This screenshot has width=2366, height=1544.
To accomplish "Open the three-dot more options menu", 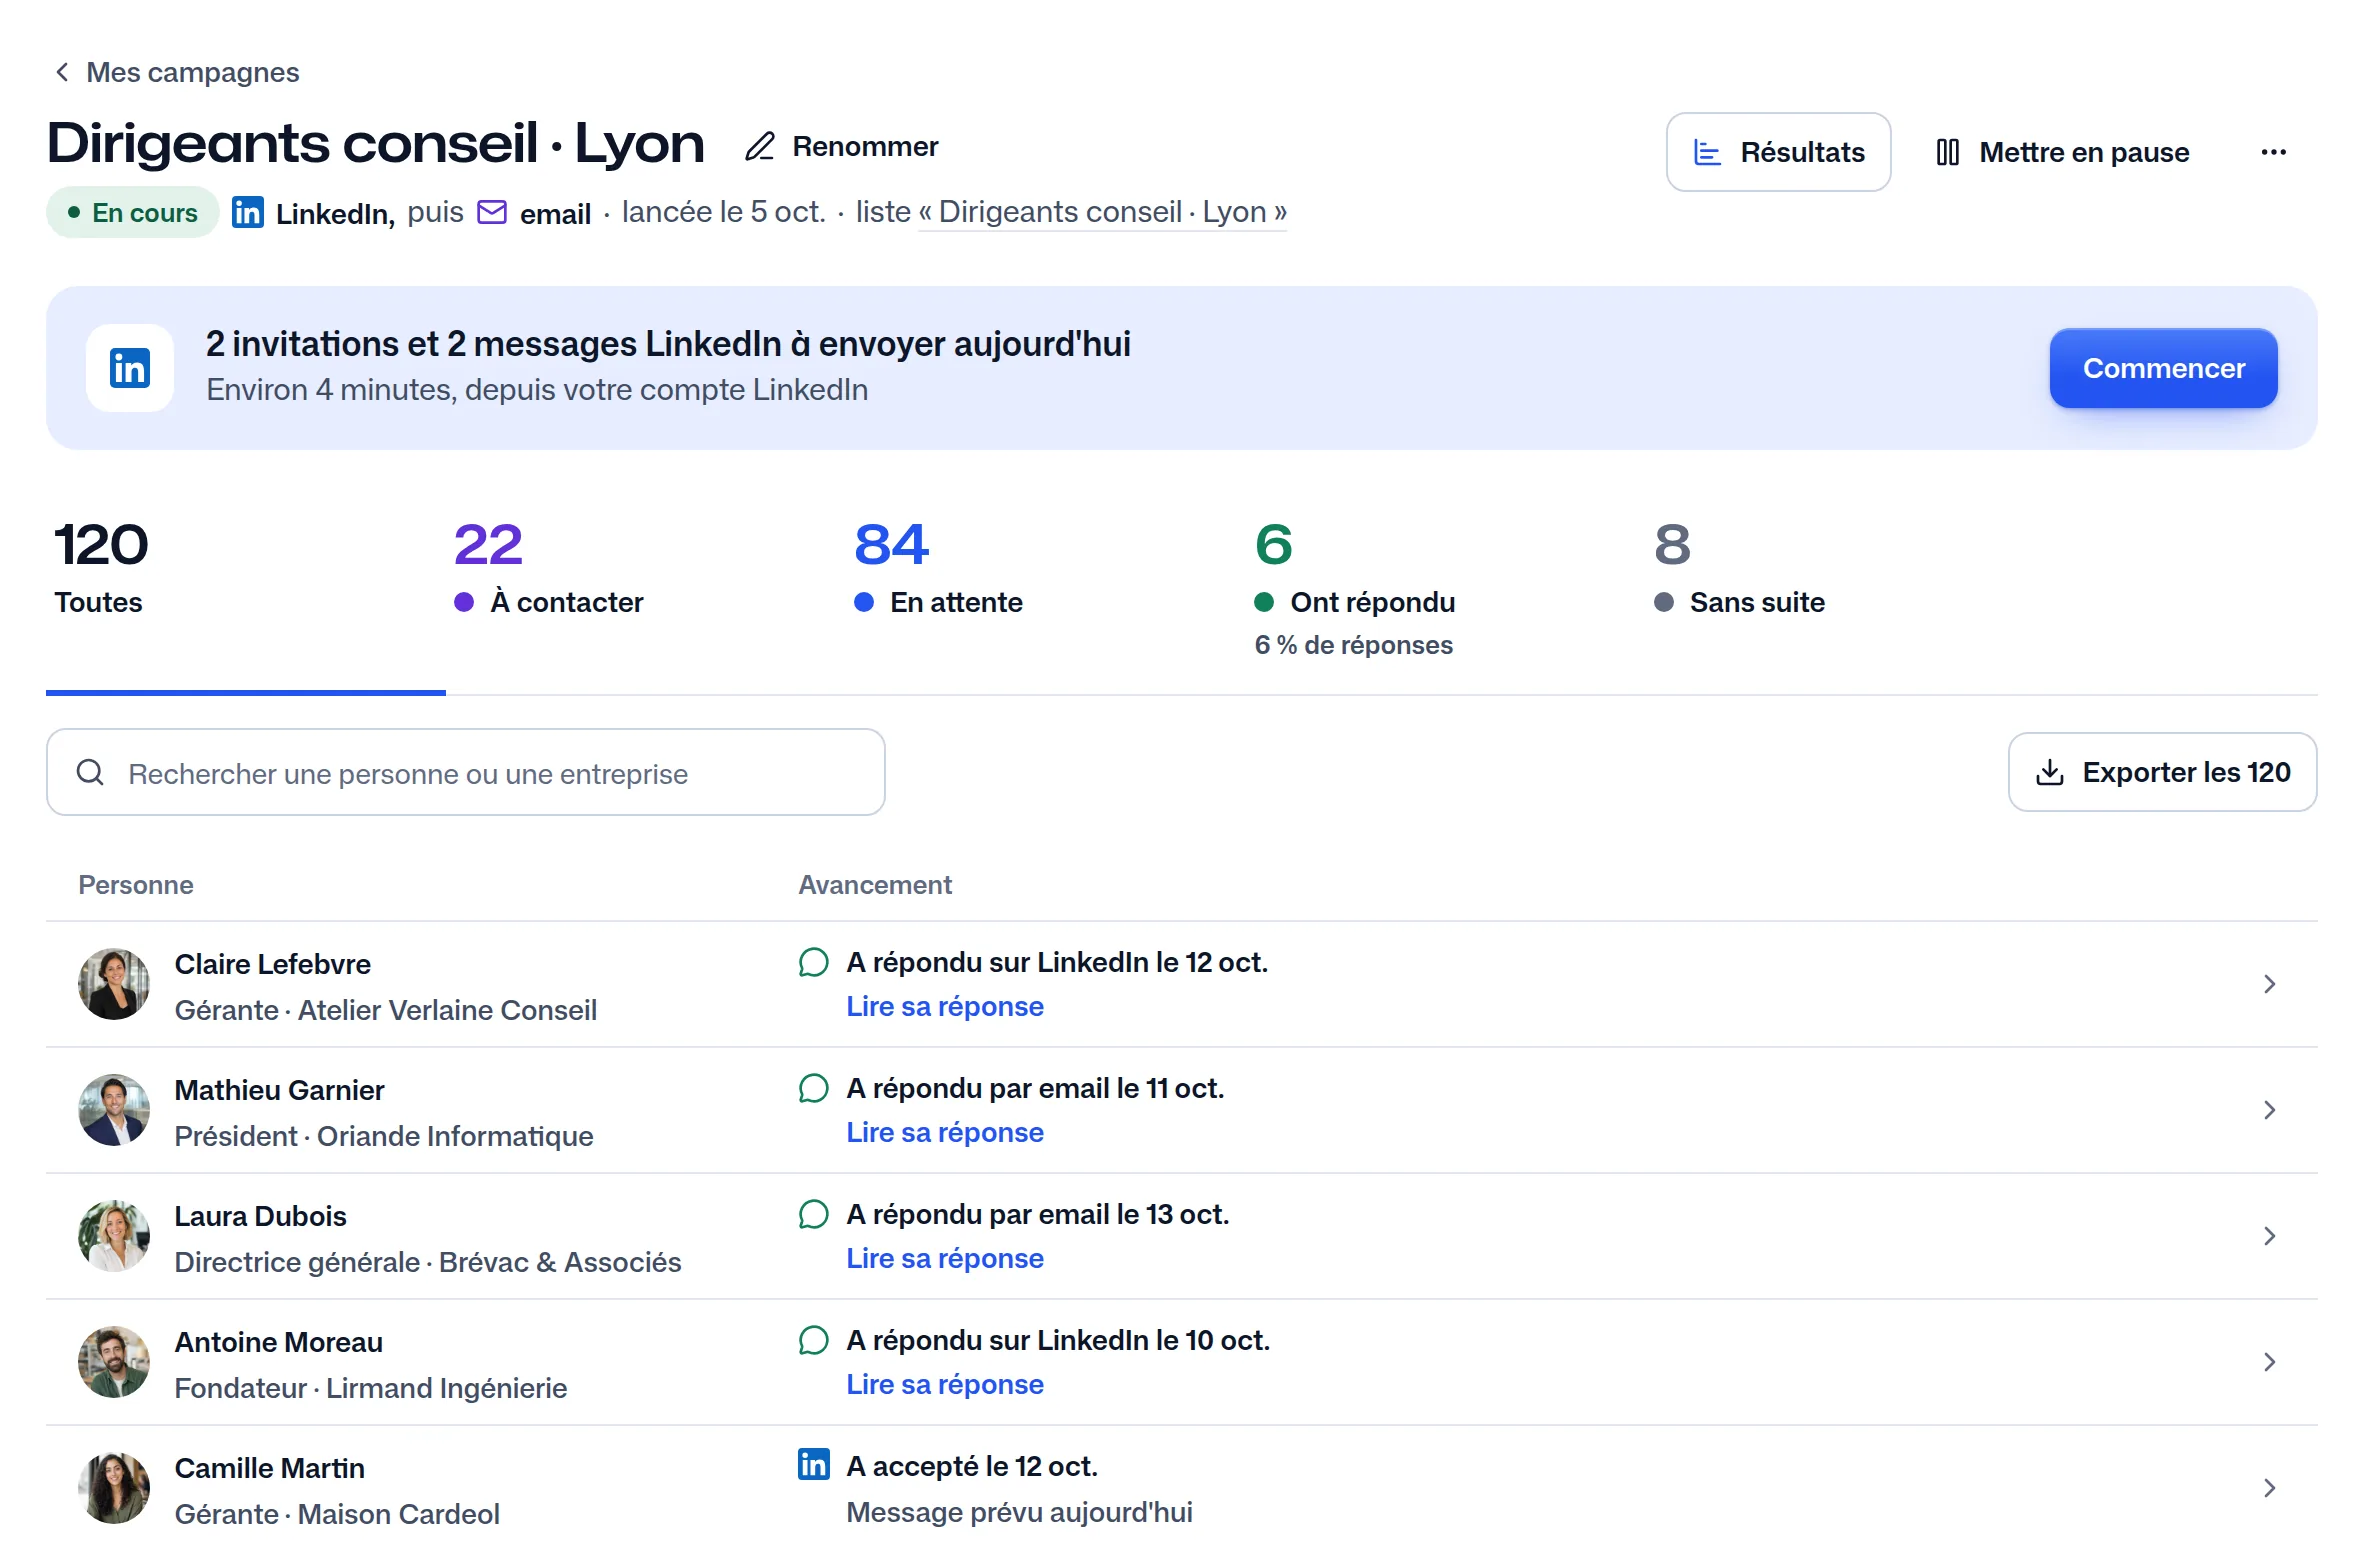I will tap(2273, 152).
